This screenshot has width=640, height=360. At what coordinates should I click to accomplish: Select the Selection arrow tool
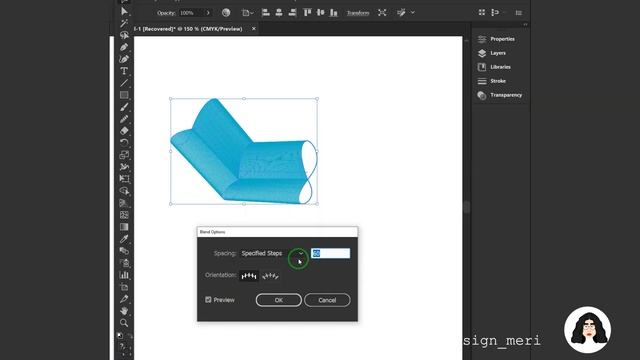(124, 11)
